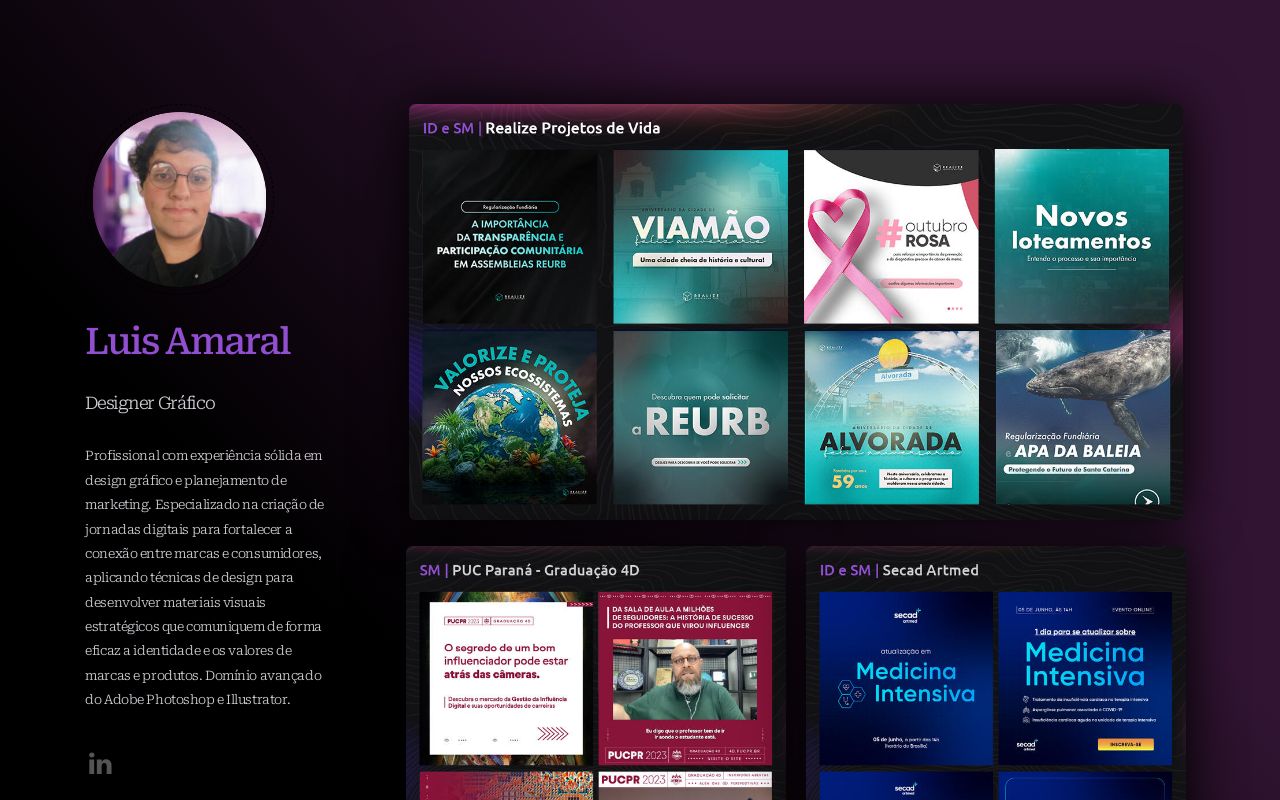View the Descubra quem pode solicitar REURB post
This screenshot has width=1280, height=800.
pyautogui.click(x=700, y=417)
